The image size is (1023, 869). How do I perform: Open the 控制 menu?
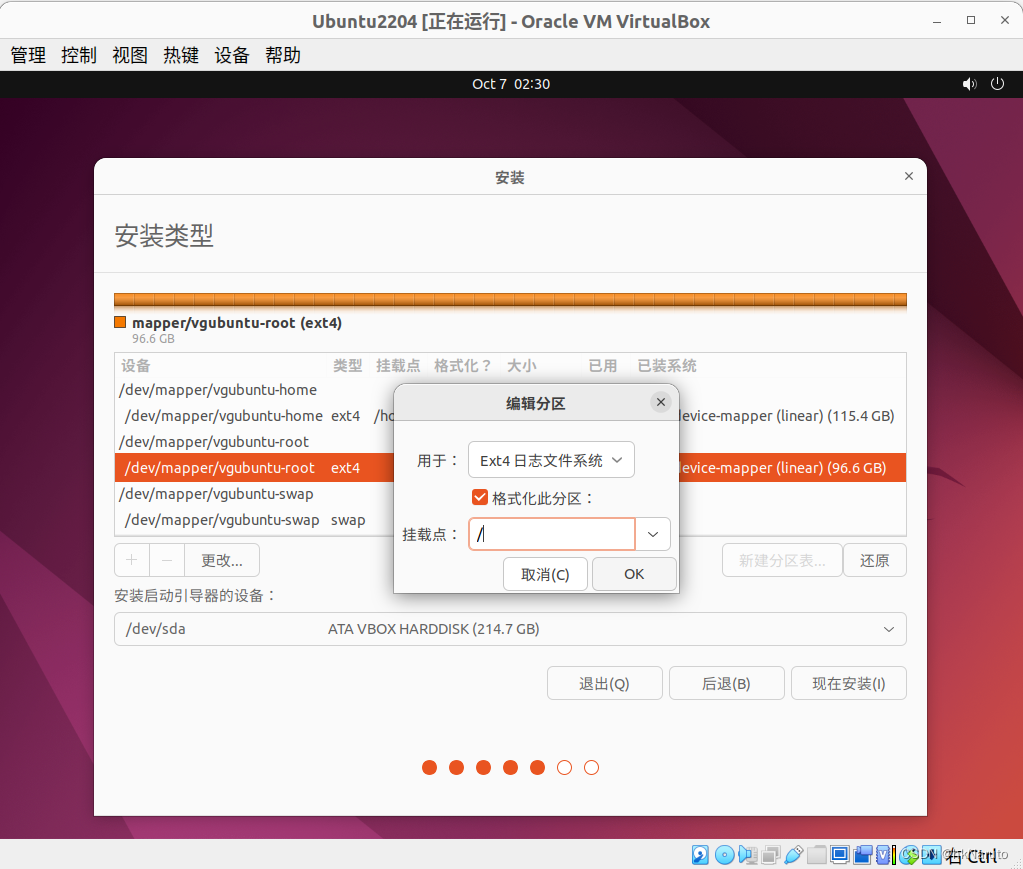pos(79,55)
